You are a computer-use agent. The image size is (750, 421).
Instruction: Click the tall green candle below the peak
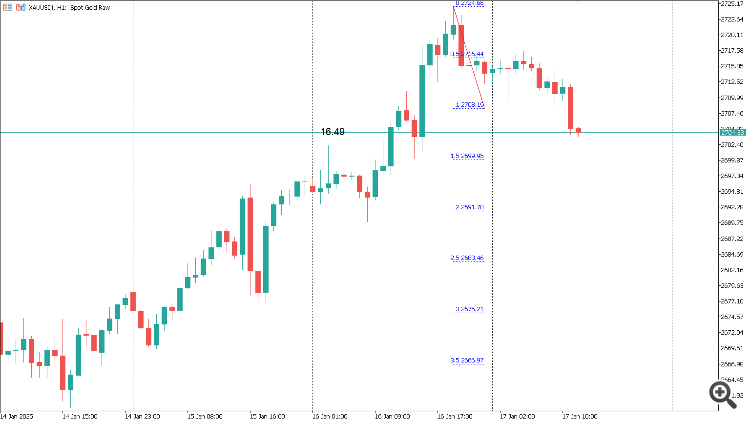pos(423,100)
